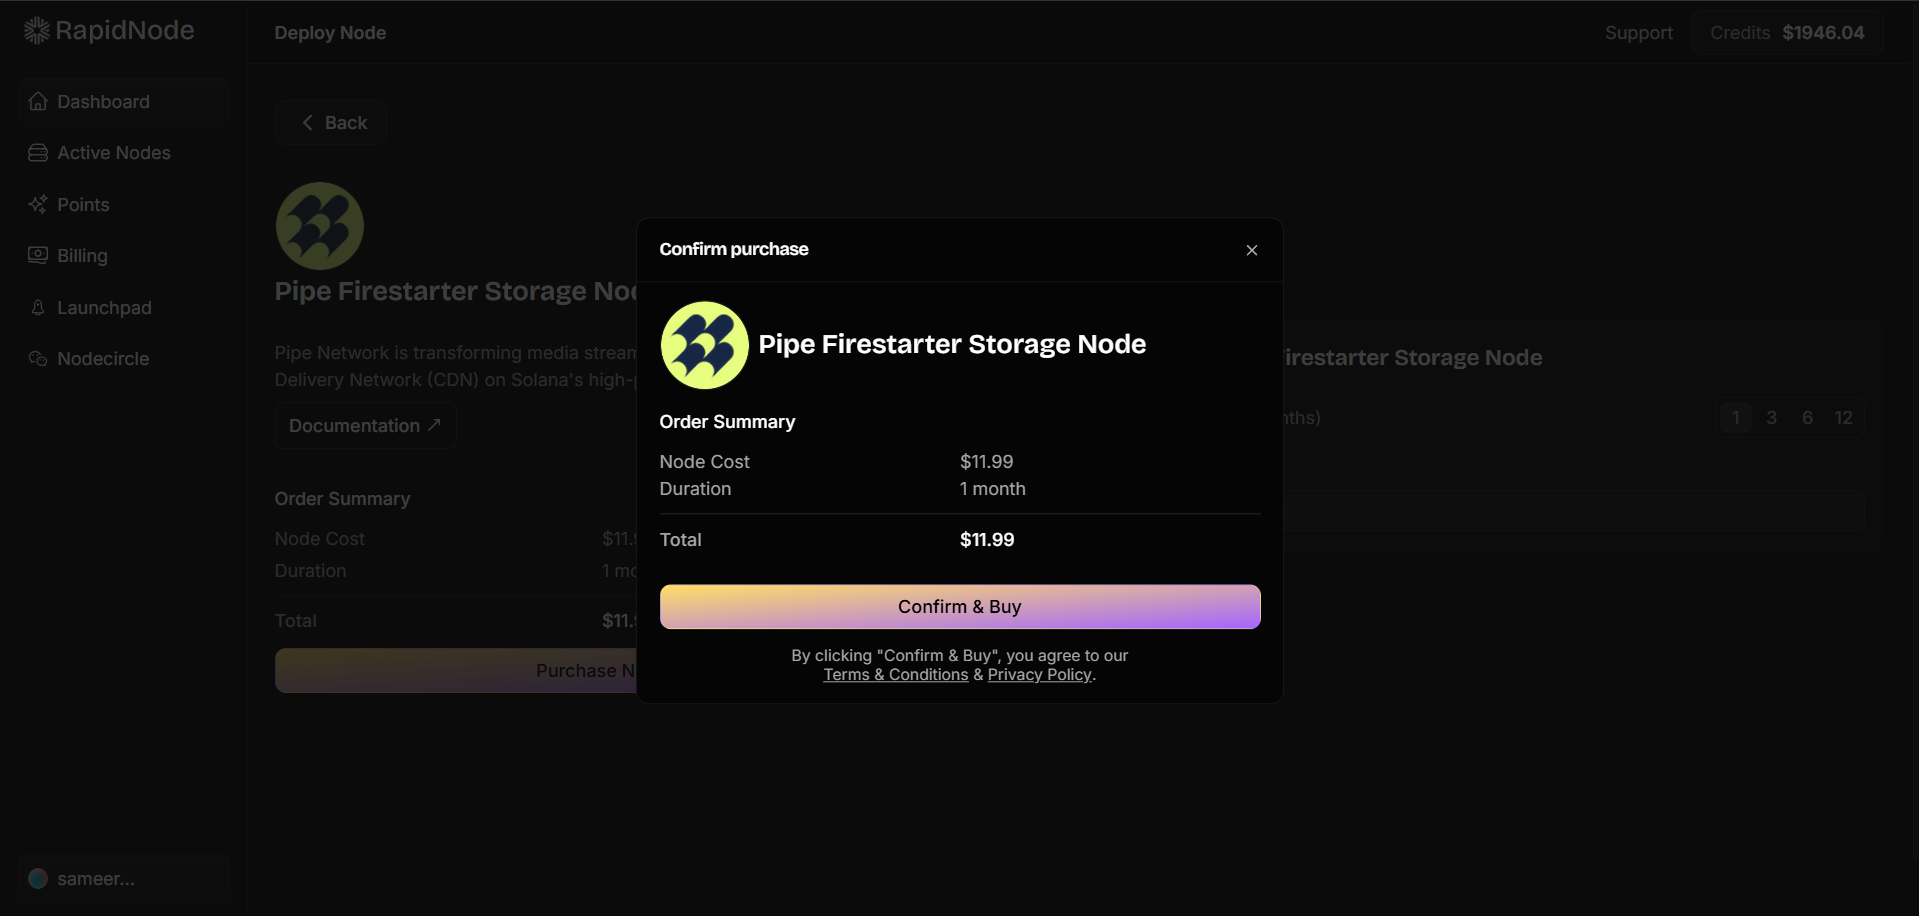Select 12 months duration option

pos(1843,418)
